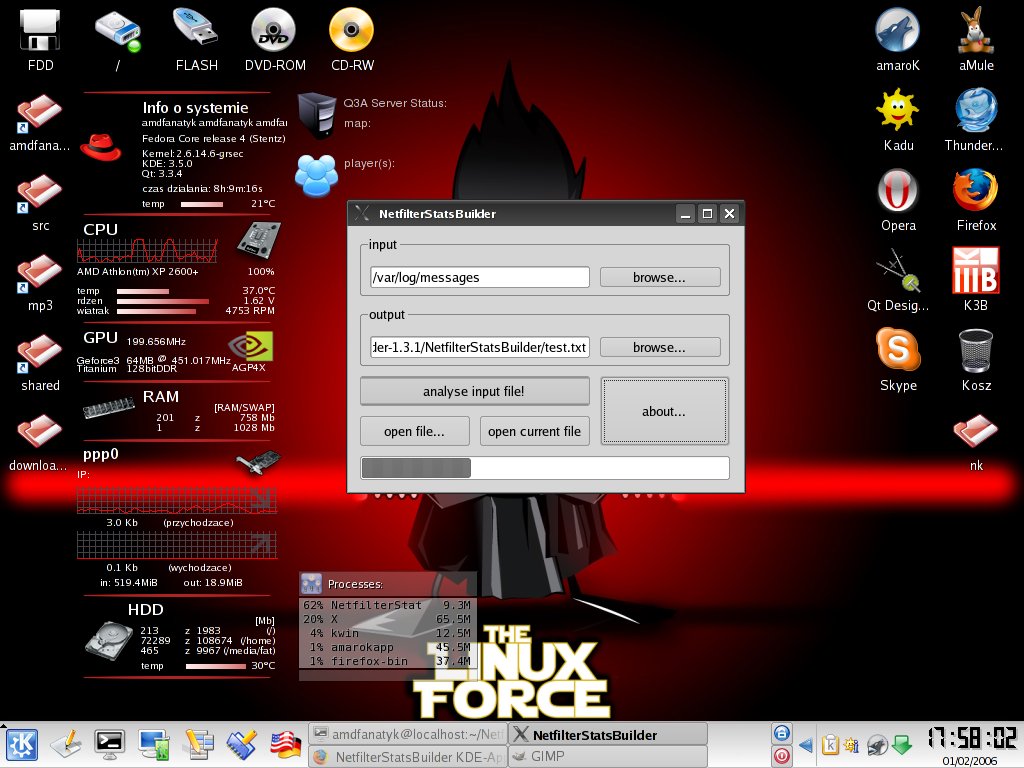Switch to GIMP taskbar entry
1024x768 pixels.
point(606,757)
